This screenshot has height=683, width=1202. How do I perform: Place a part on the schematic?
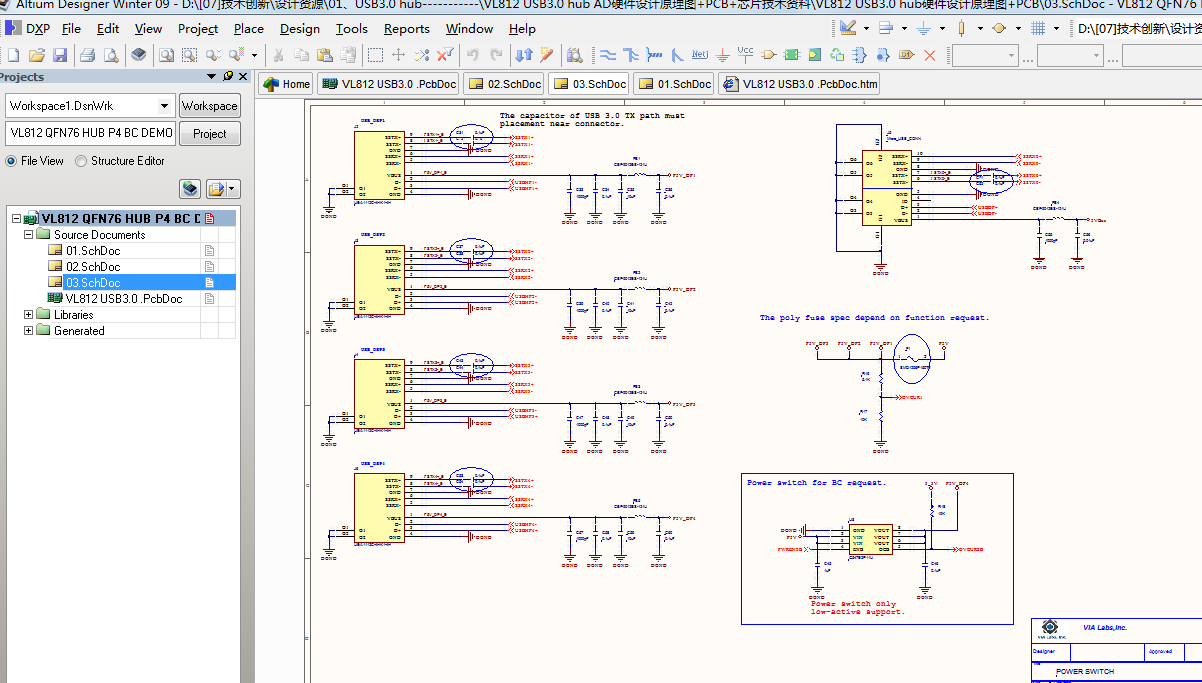pyautogui.click(x=768, y=55)
